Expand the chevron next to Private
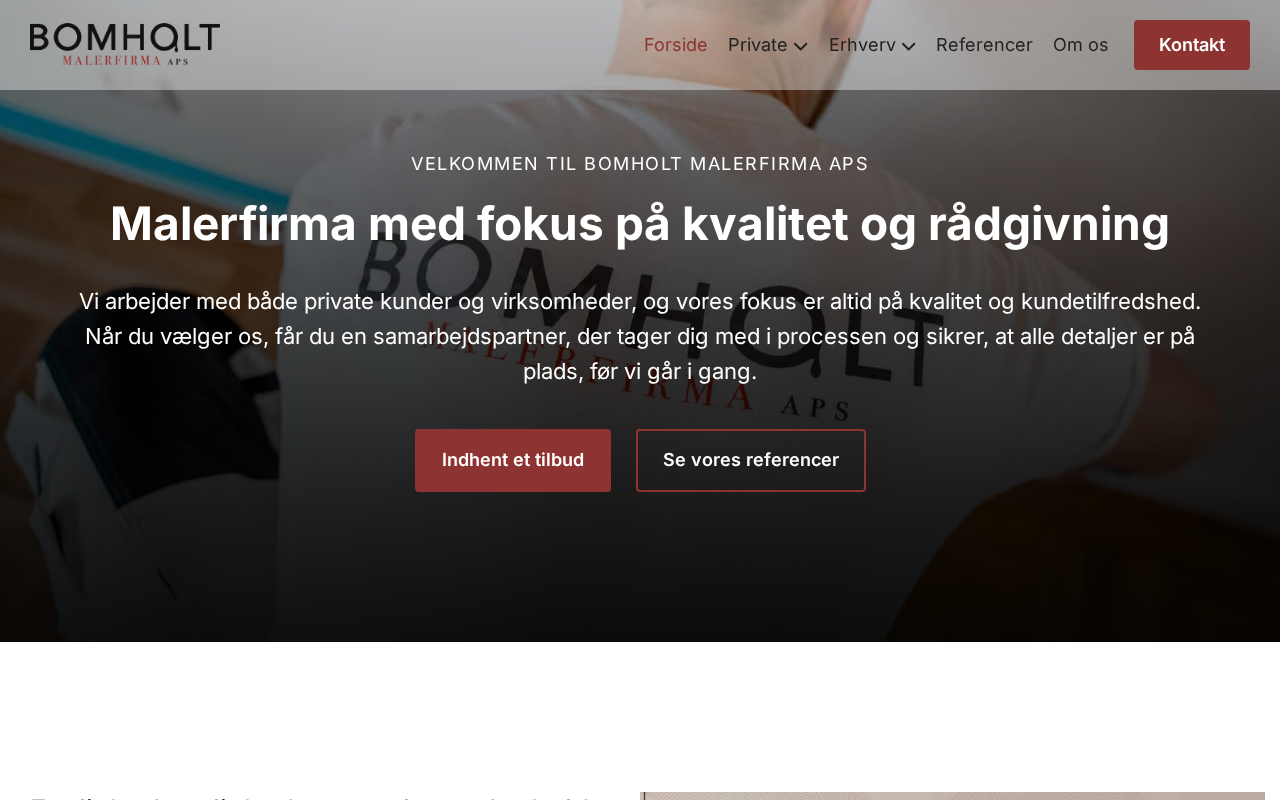The image size is (1280, 800). (x=801, y=46)
